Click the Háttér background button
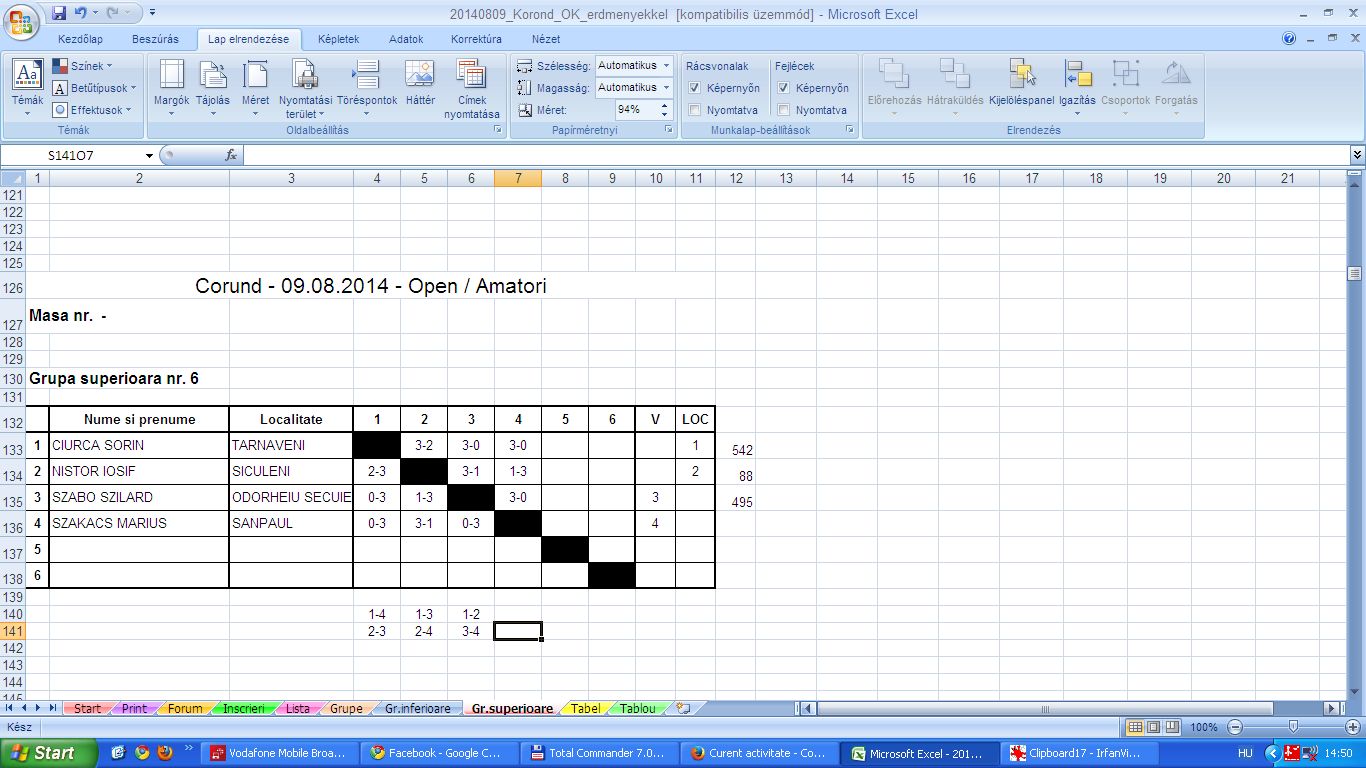 pyautogui.click(x=420, y=85)
